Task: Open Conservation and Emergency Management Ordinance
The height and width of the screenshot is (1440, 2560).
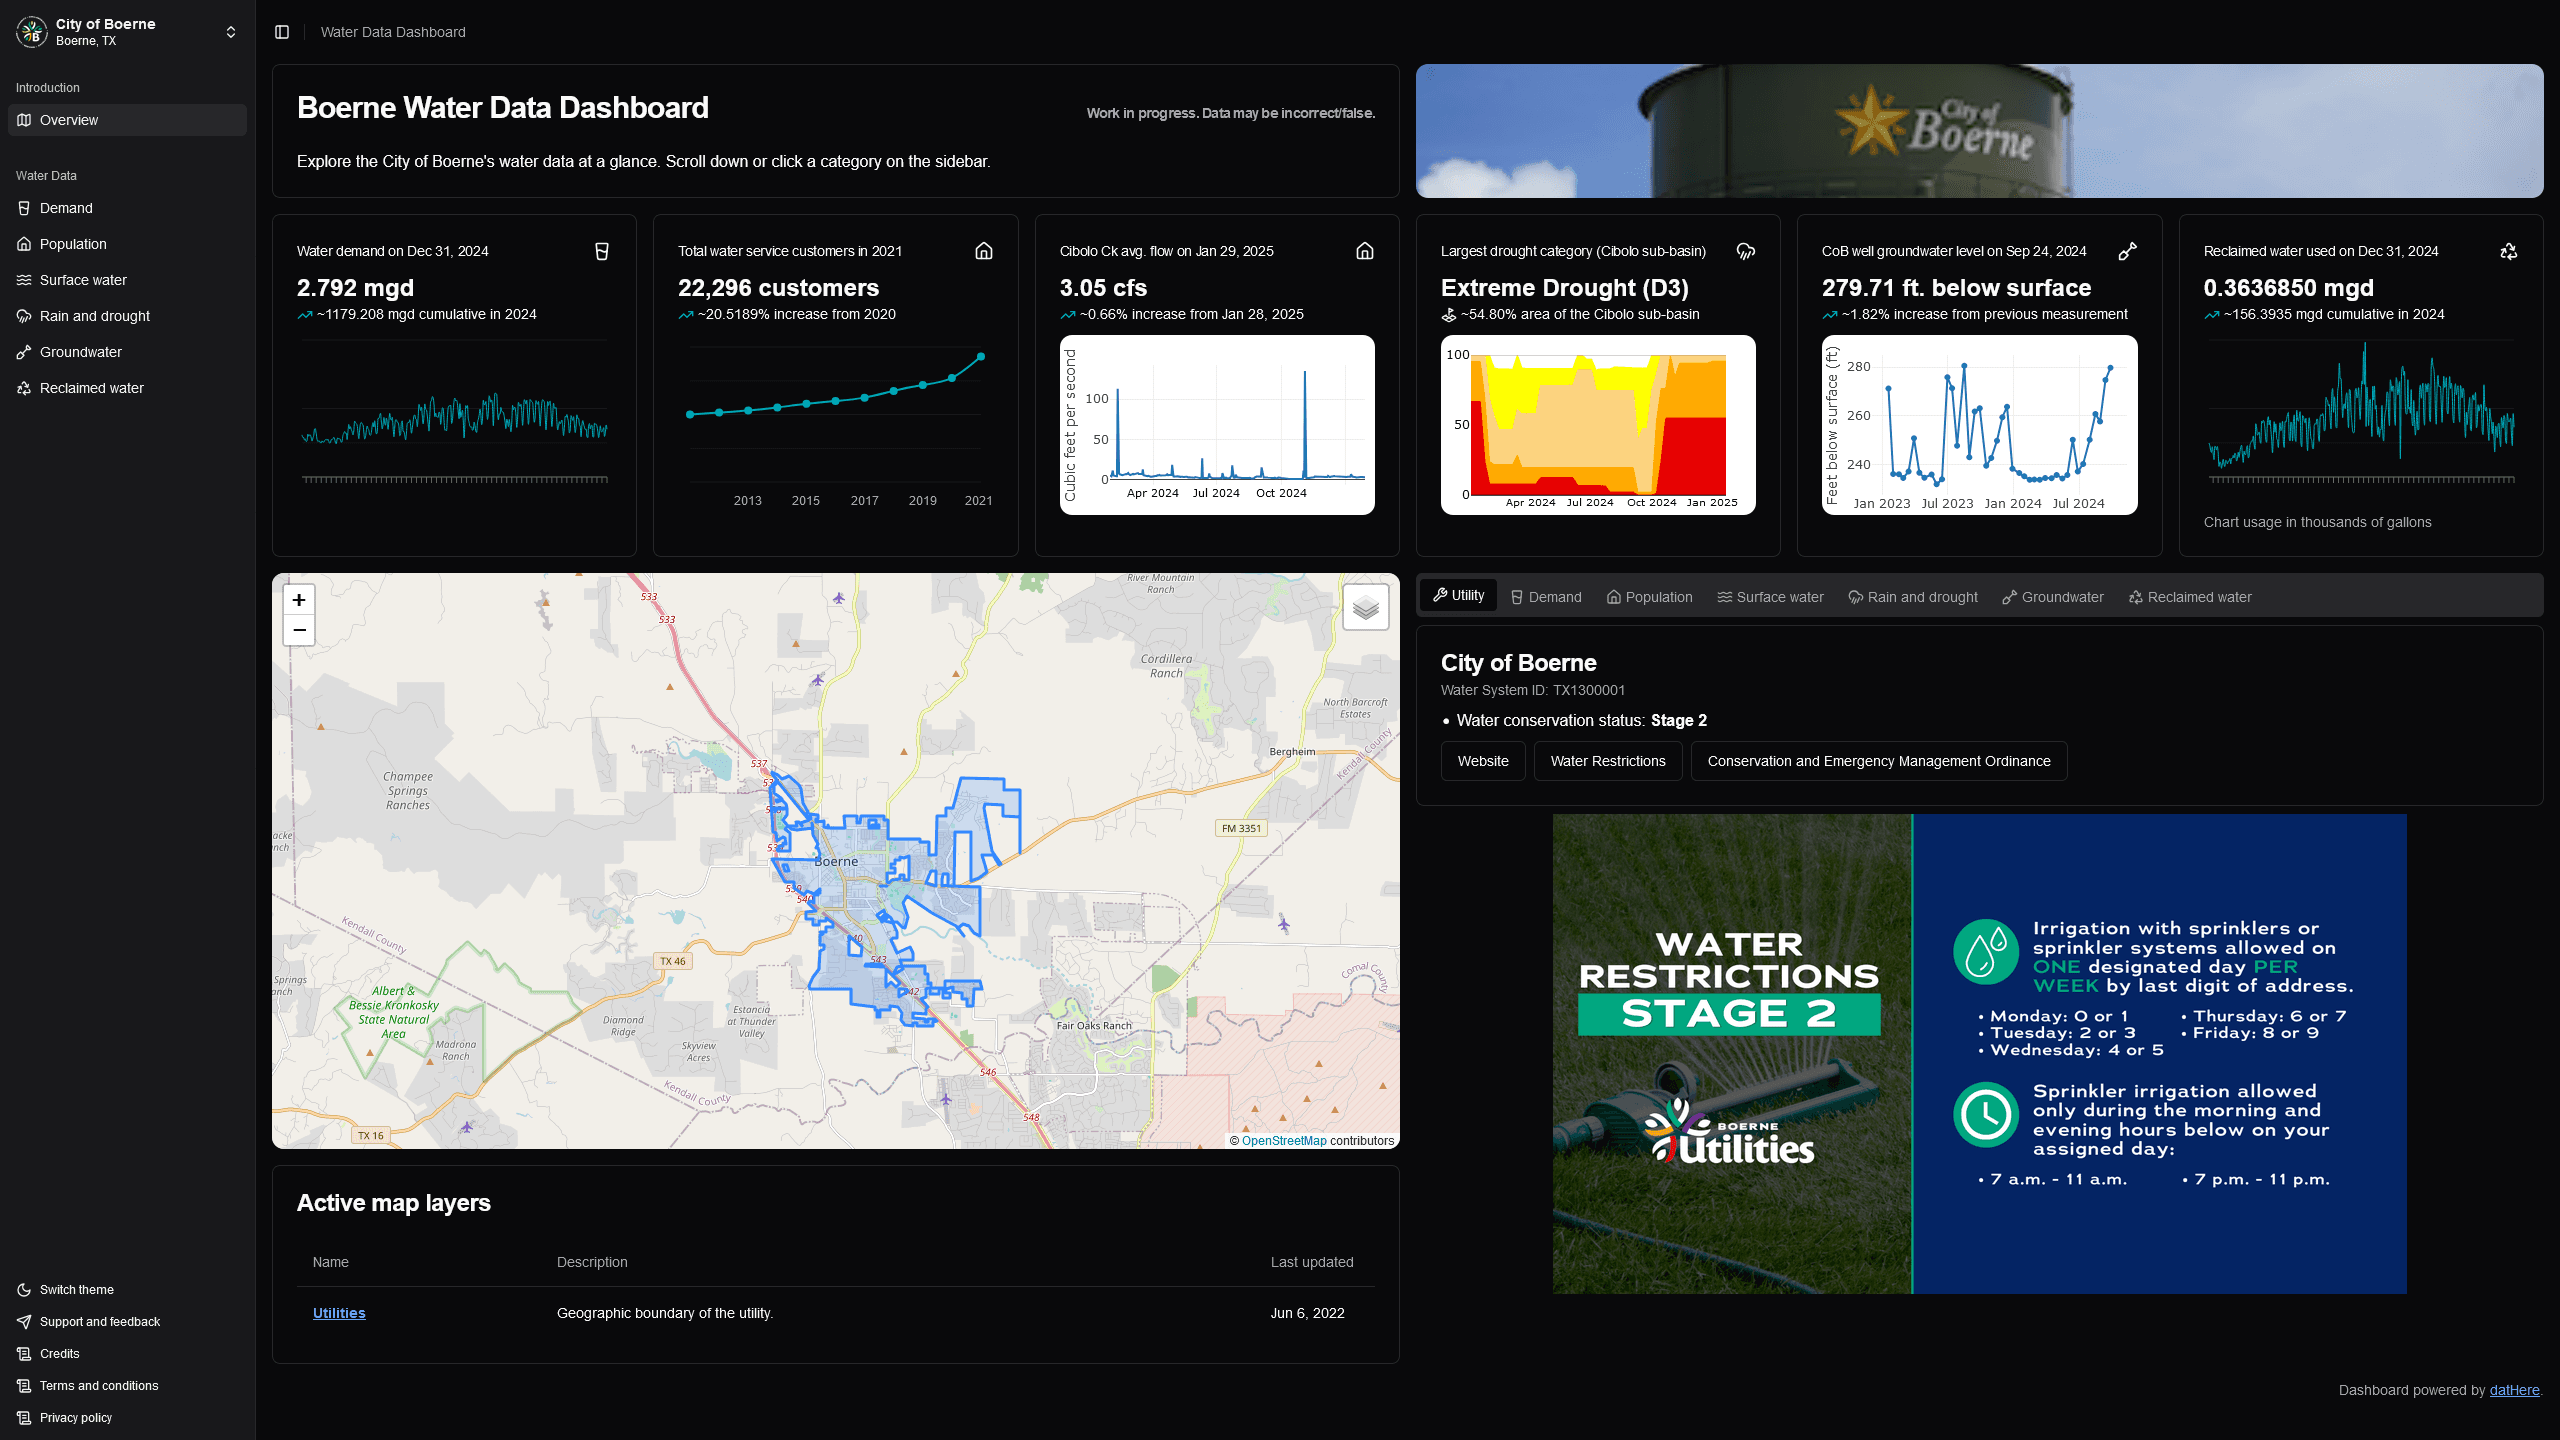Action: (x=1879, y=761)
